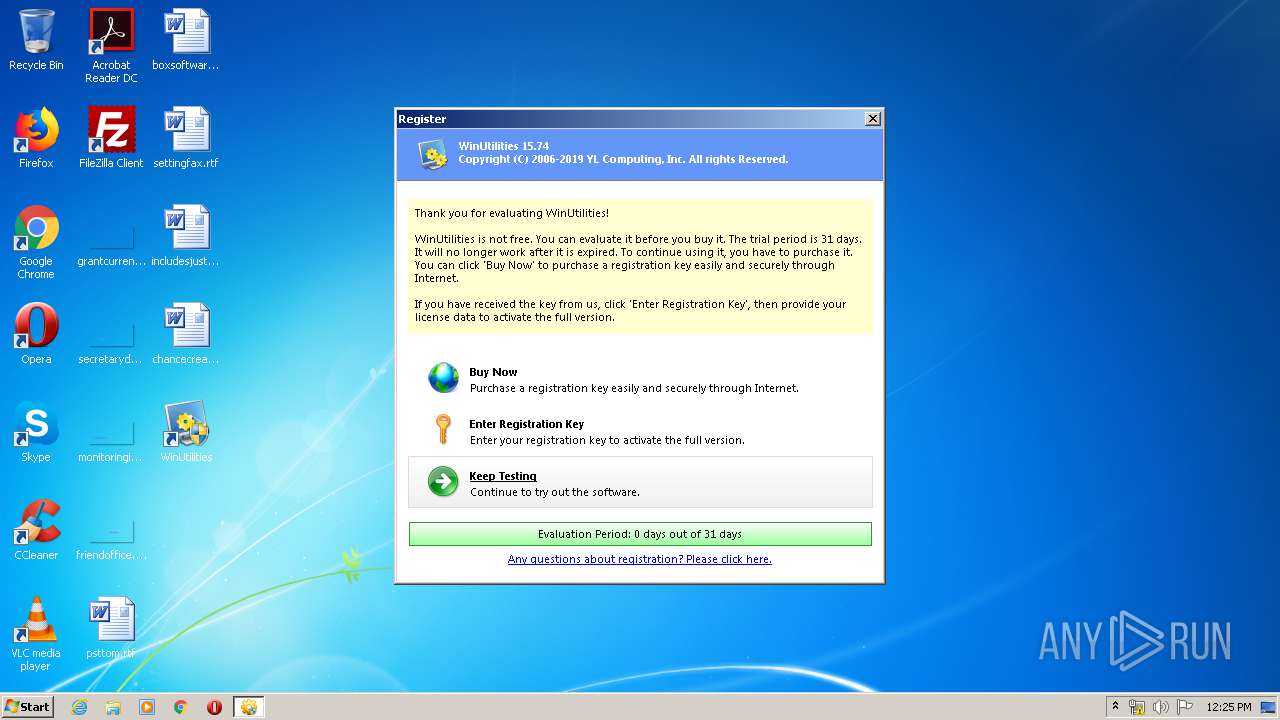Open friendoffice desktop item
This screenshot has width=1280, height=720.
(x=111, y=540)
